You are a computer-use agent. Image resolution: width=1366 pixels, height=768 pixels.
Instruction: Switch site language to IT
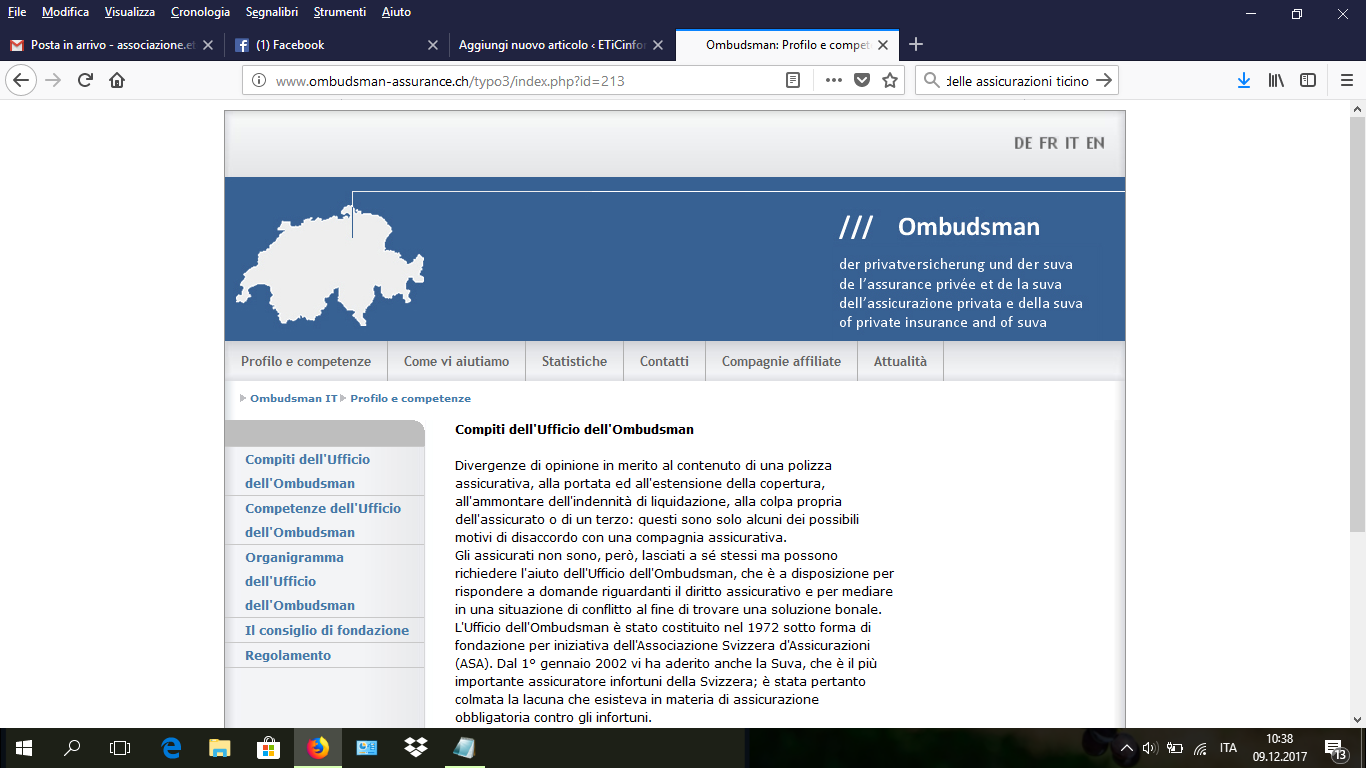[x=1071, y=143]
